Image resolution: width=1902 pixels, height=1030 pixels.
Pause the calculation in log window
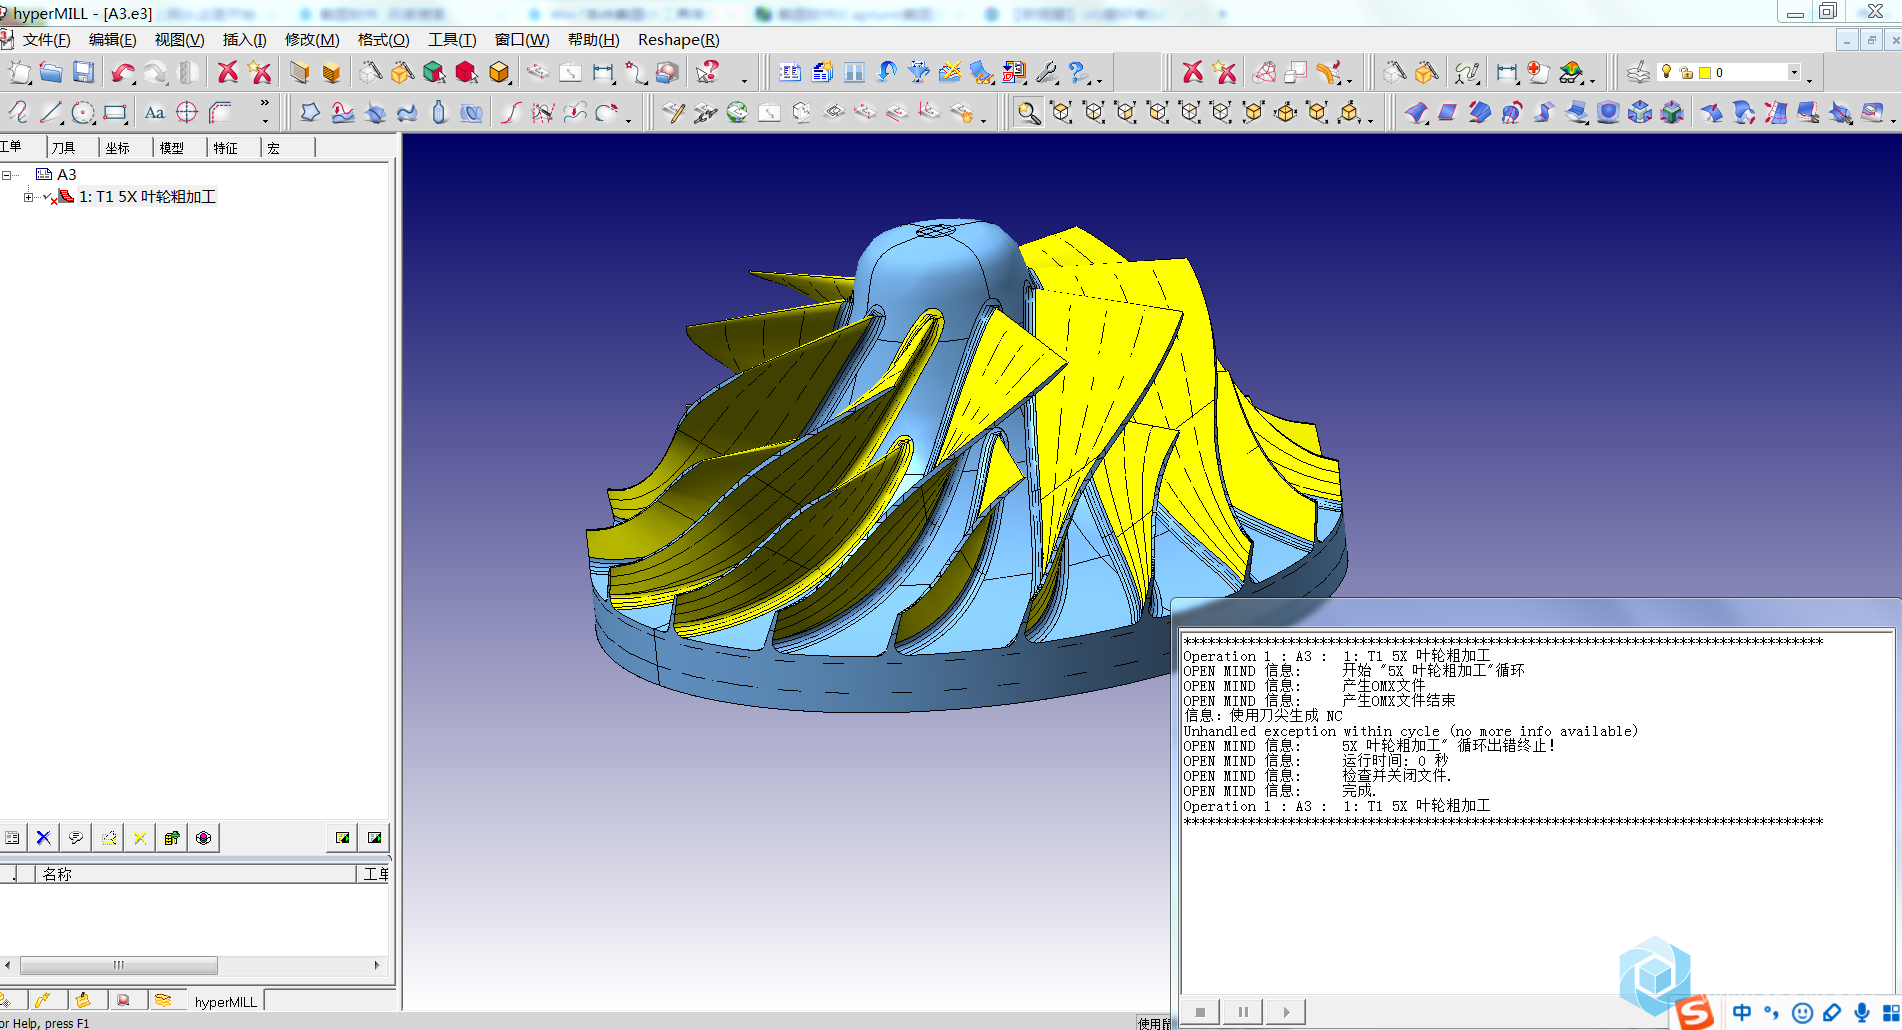pyautogui.click(x=1243, y=1012)
